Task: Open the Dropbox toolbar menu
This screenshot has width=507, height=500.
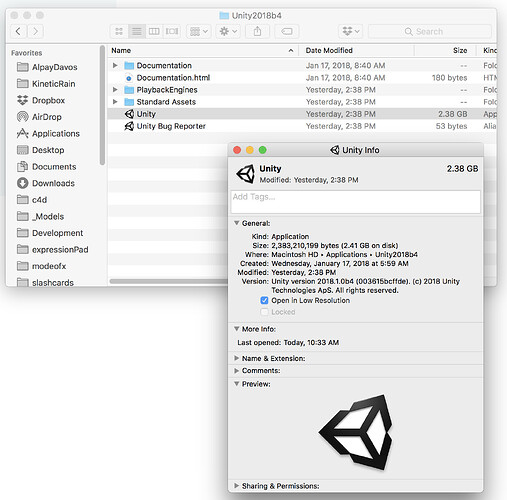Action: pos(350,32)
